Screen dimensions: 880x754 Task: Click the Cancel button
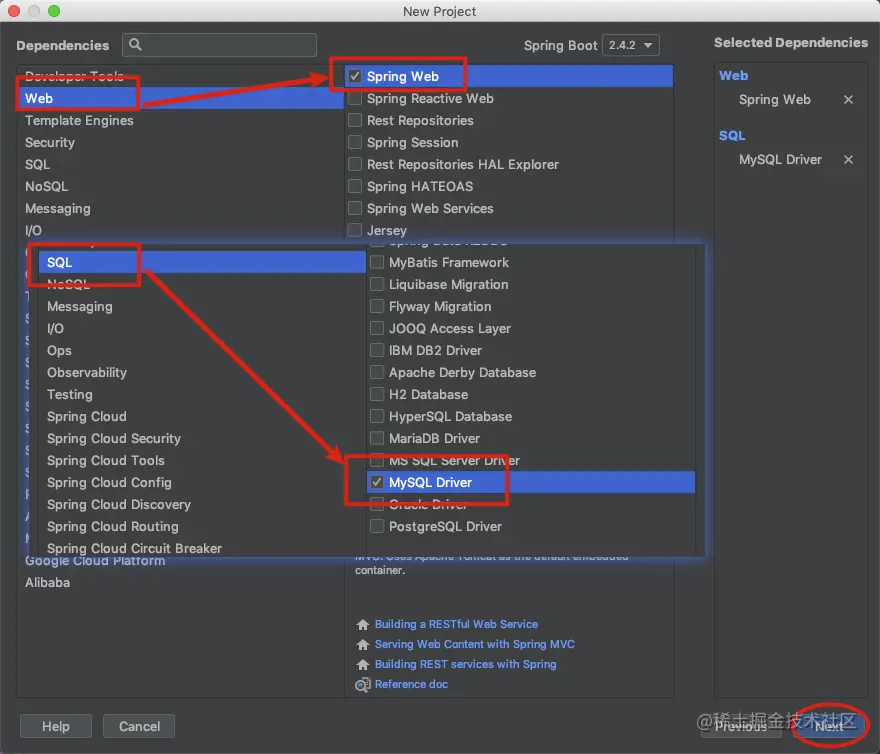(139, 726)
